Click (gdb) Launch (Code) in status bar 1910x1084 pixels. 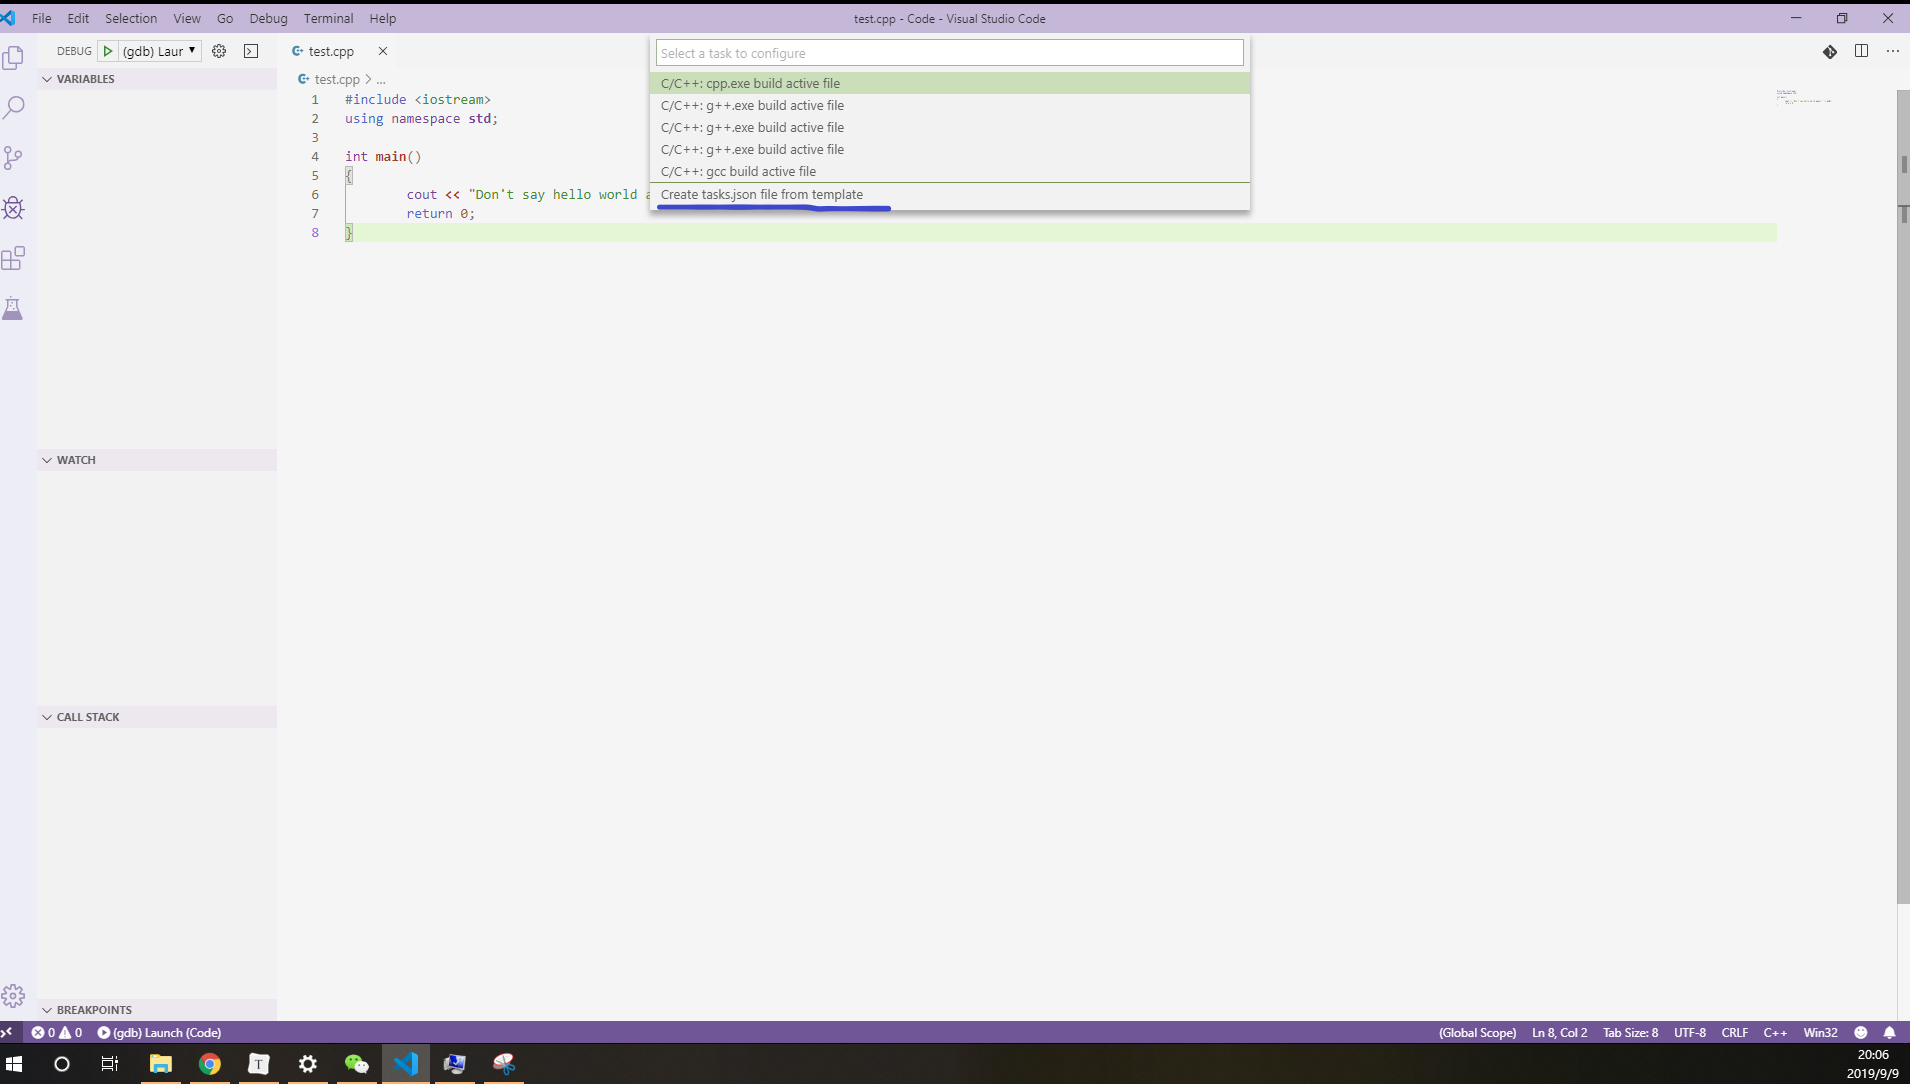point(159,1032)
